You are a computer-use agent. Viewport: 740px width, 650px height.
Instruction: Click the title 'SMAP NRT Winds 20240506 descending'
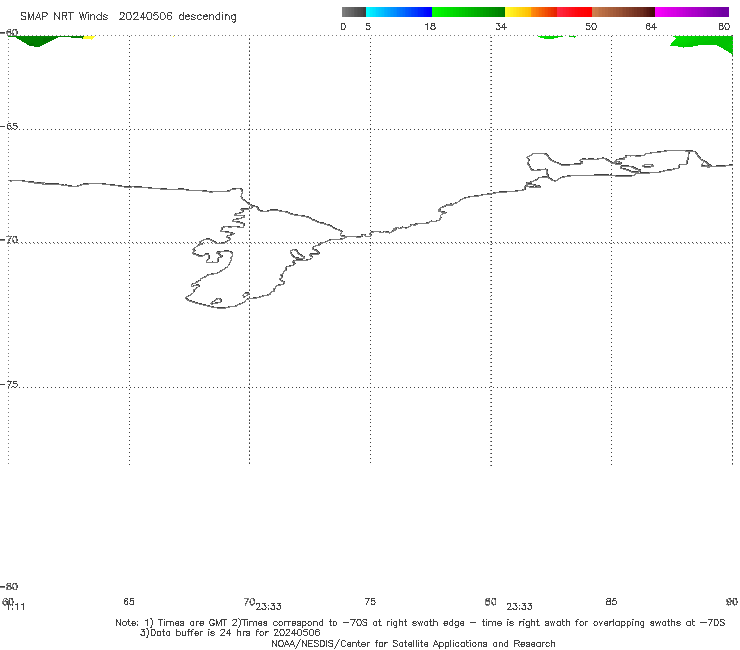click(x=128, y=17)
